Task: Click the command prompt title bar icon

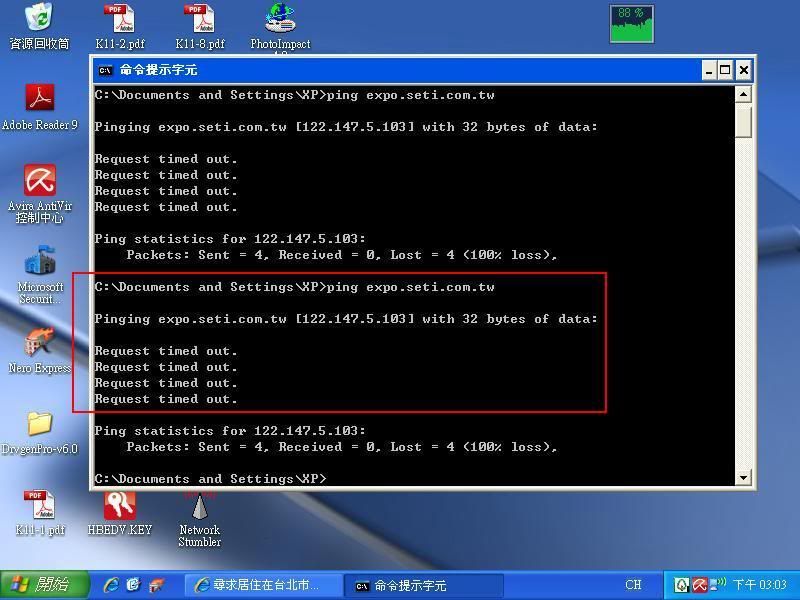Action: (x=105, y=70)
